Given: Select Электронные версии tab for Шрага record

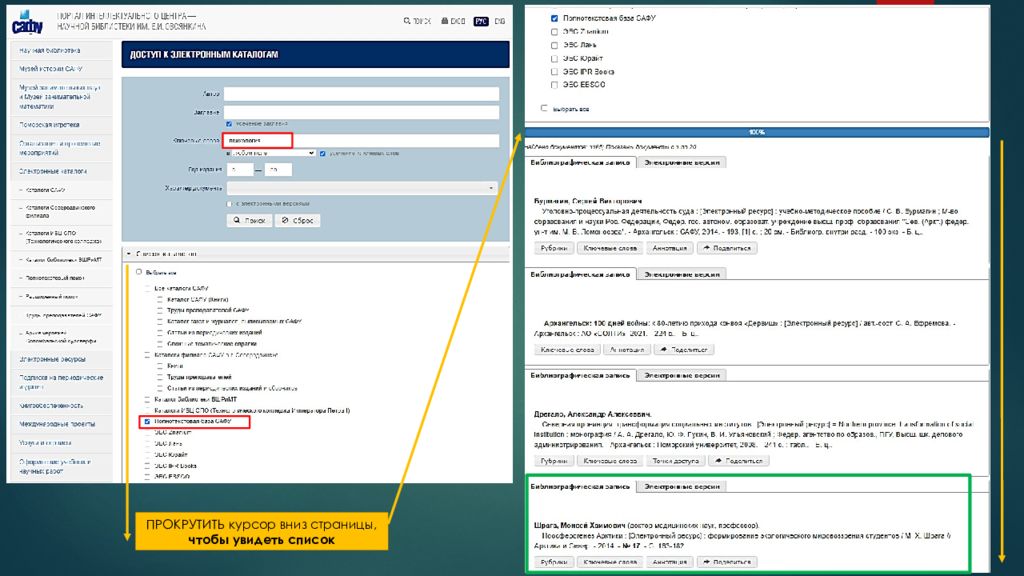Looking at the screenshot, I should click(x=682, y=487).
